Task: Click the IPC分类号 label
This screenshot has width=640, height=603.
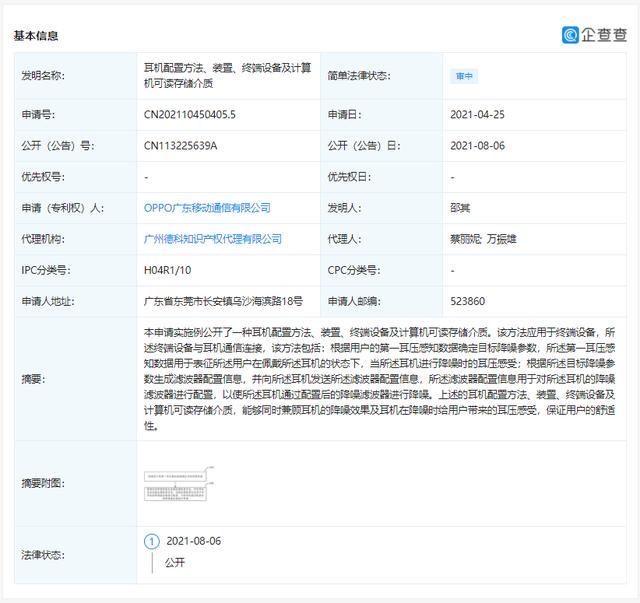Action: click(x=46, y=270)
